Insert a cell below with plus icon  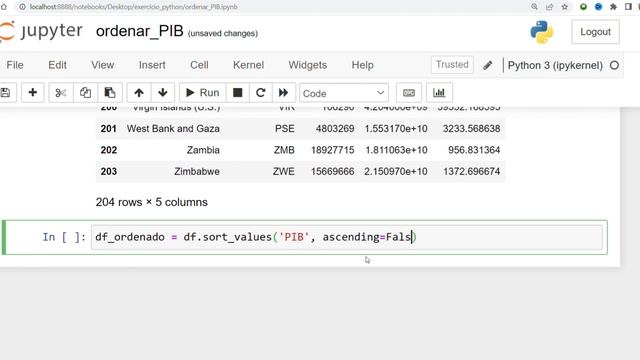(x=33, y=93)
